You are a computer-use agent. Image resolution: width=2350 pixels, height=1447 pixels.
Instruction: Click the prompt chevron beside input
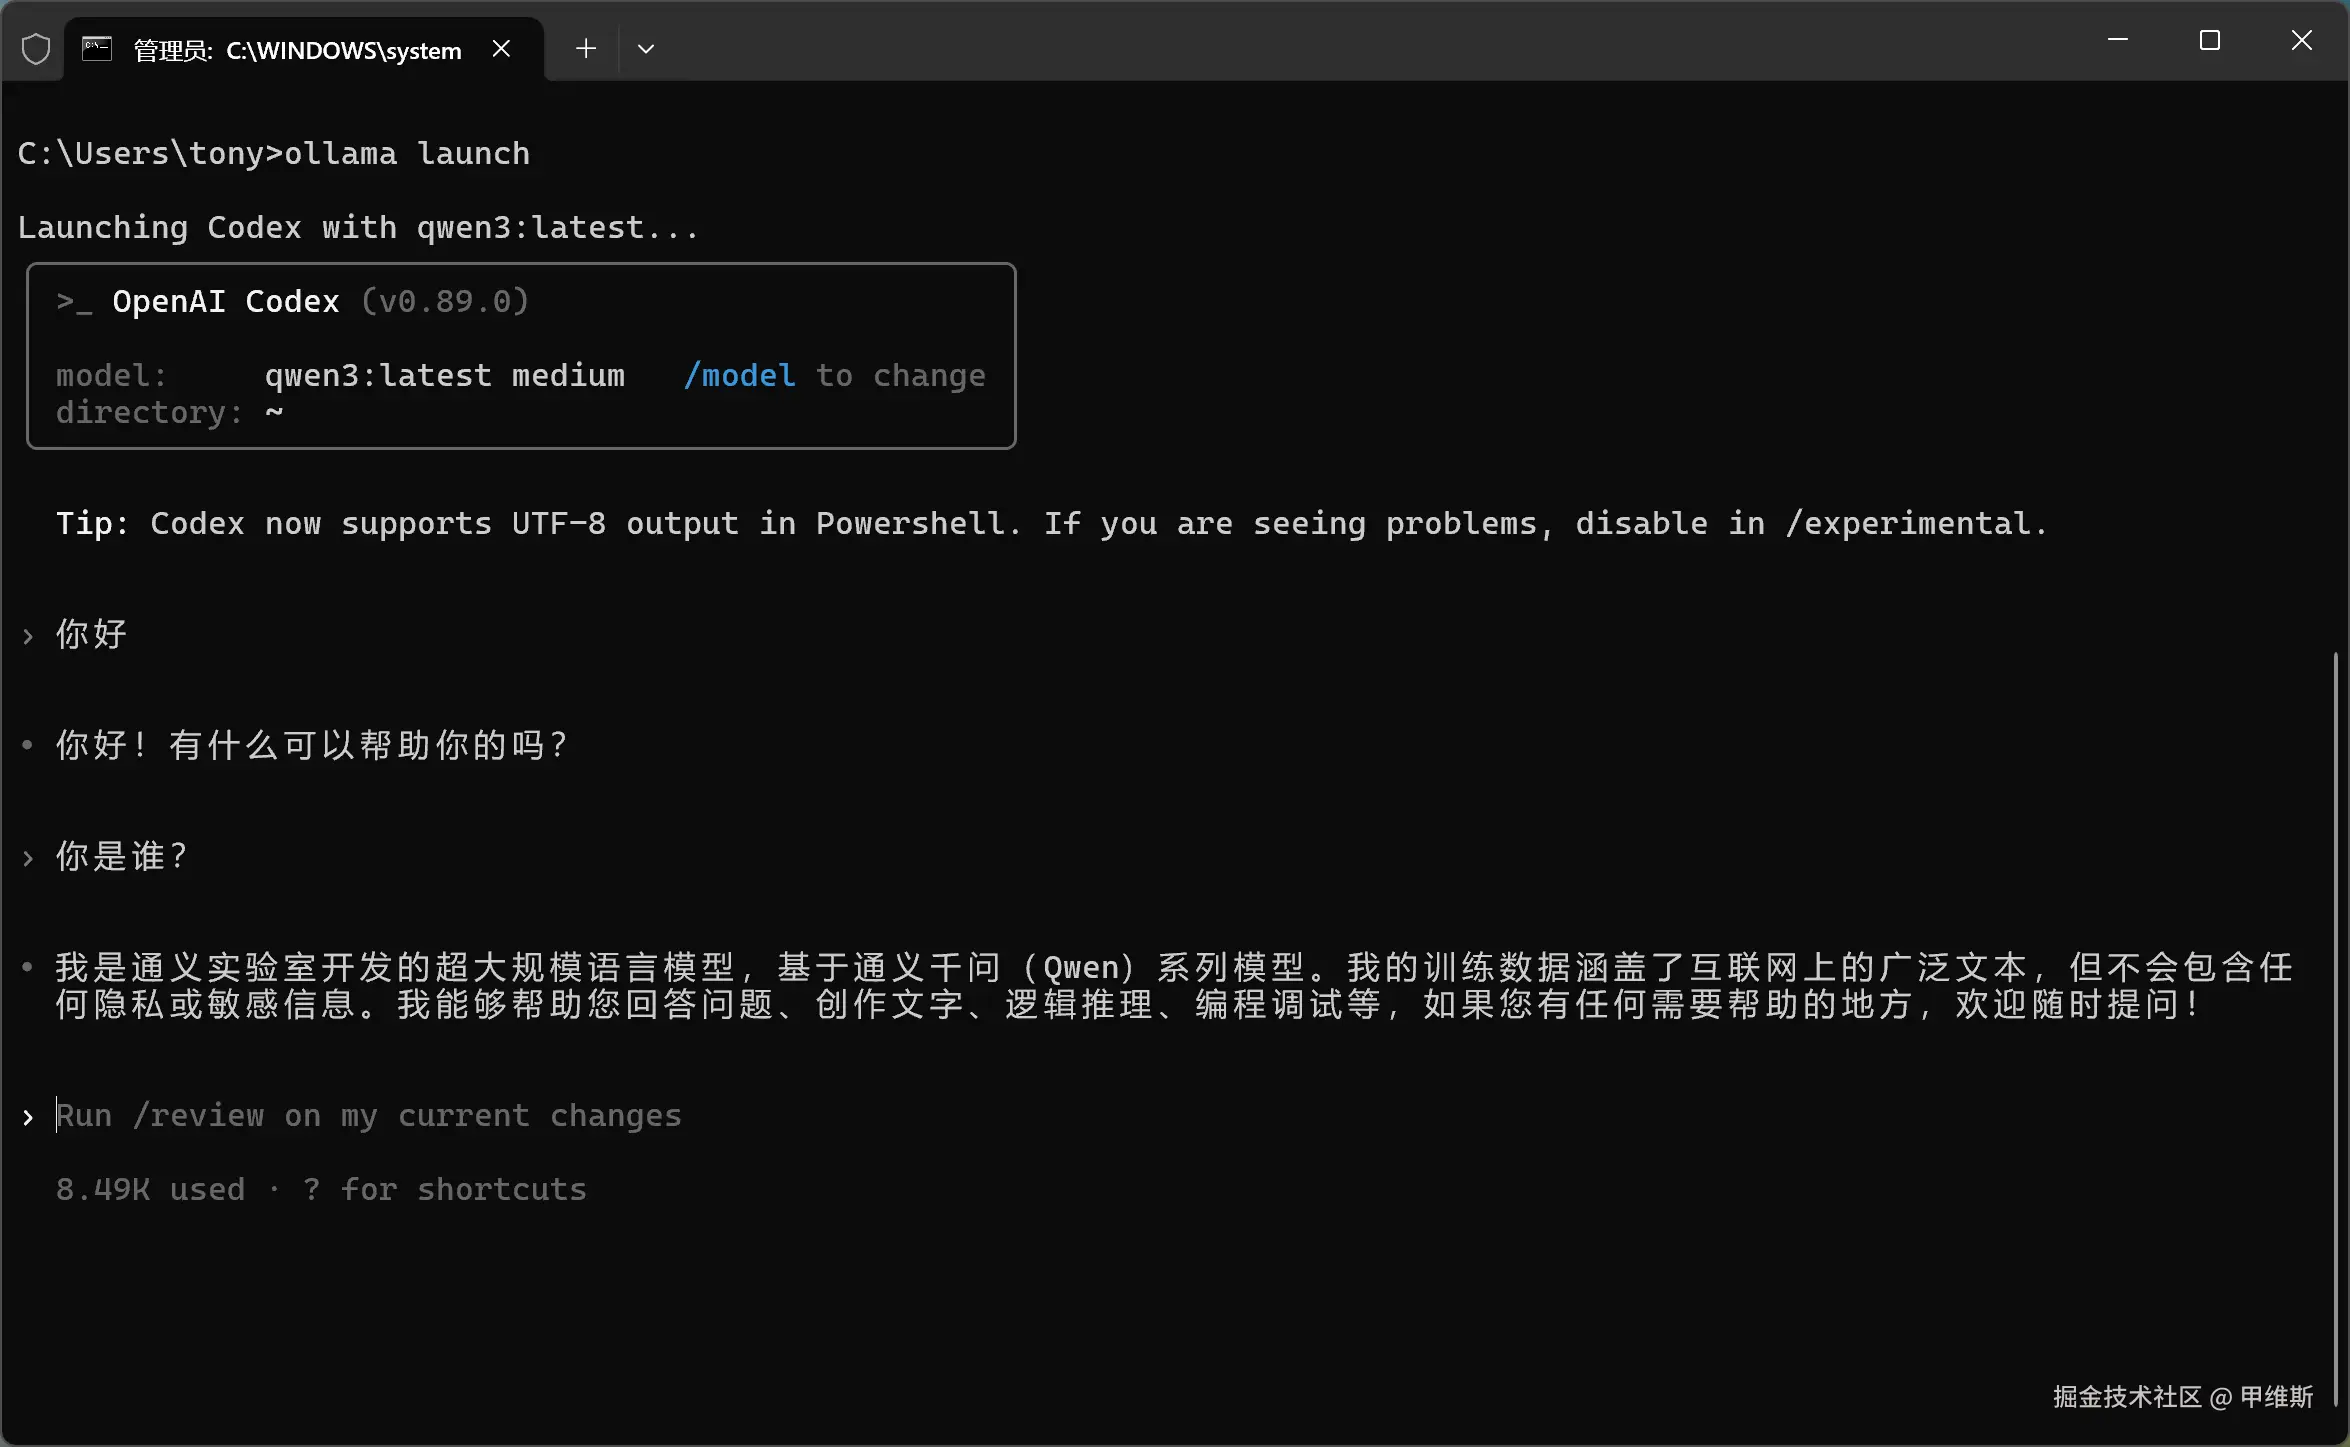(28, 1118)
